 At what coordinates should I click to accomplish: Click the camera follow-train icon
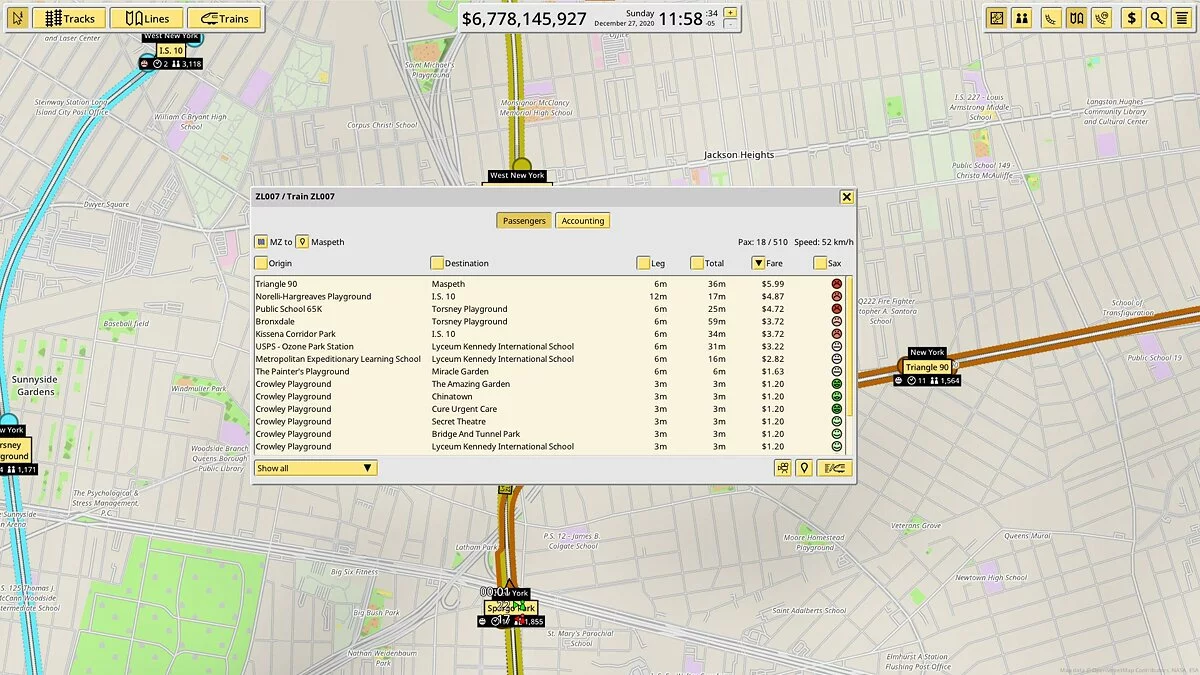(x=782, y=468)
